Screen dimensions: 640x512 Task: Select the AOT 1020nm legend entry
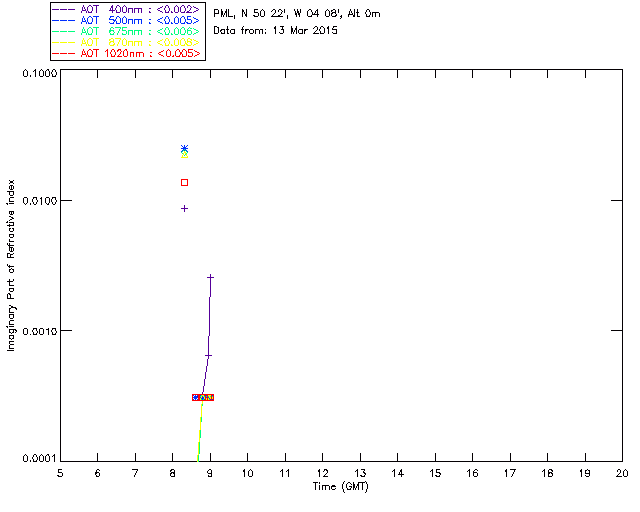click(x=126, y=53)
